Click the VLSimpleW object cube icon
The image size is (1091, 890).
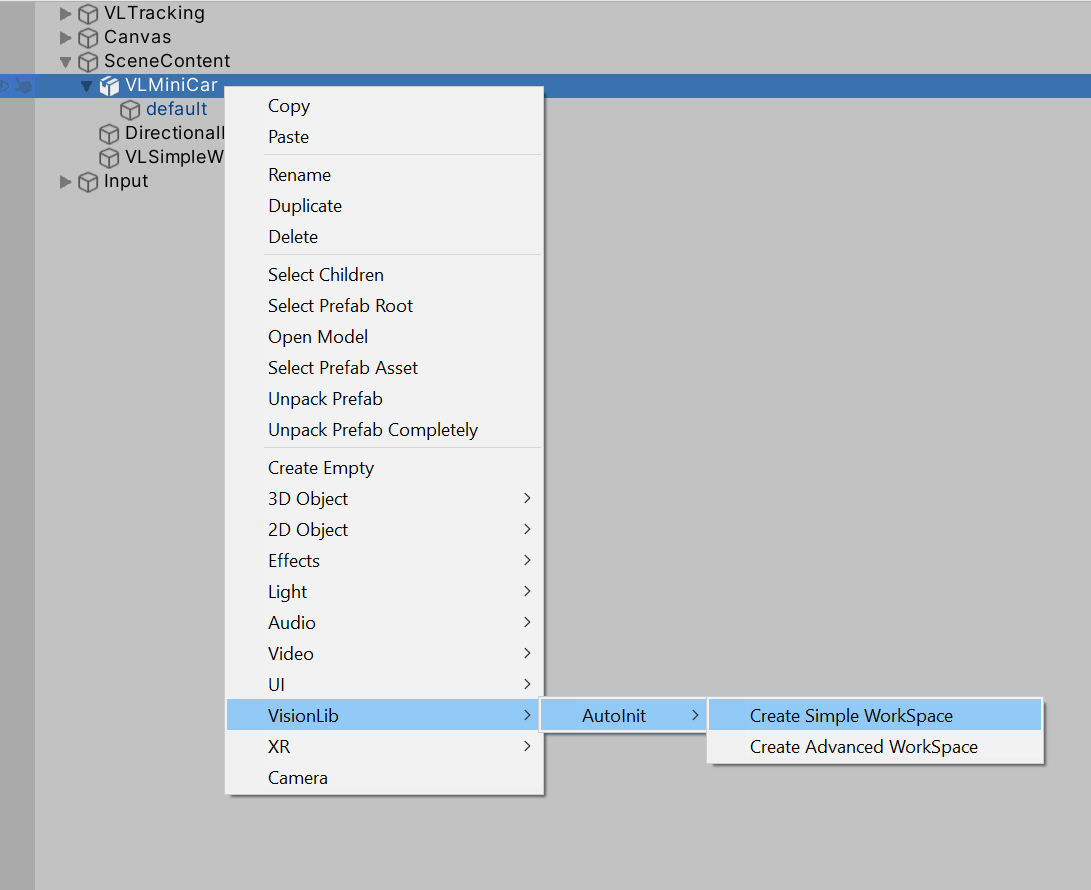tap(109, 158)
